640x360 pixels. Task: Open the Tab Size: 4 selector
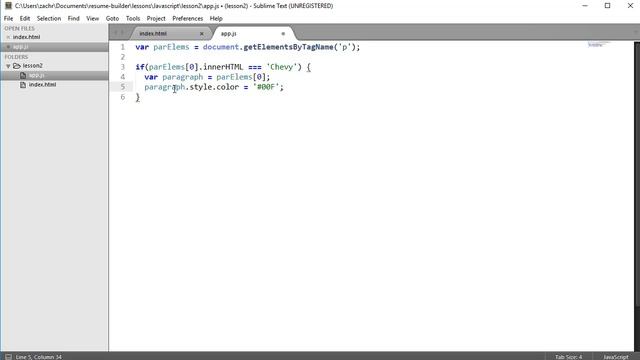coord(569,357)
